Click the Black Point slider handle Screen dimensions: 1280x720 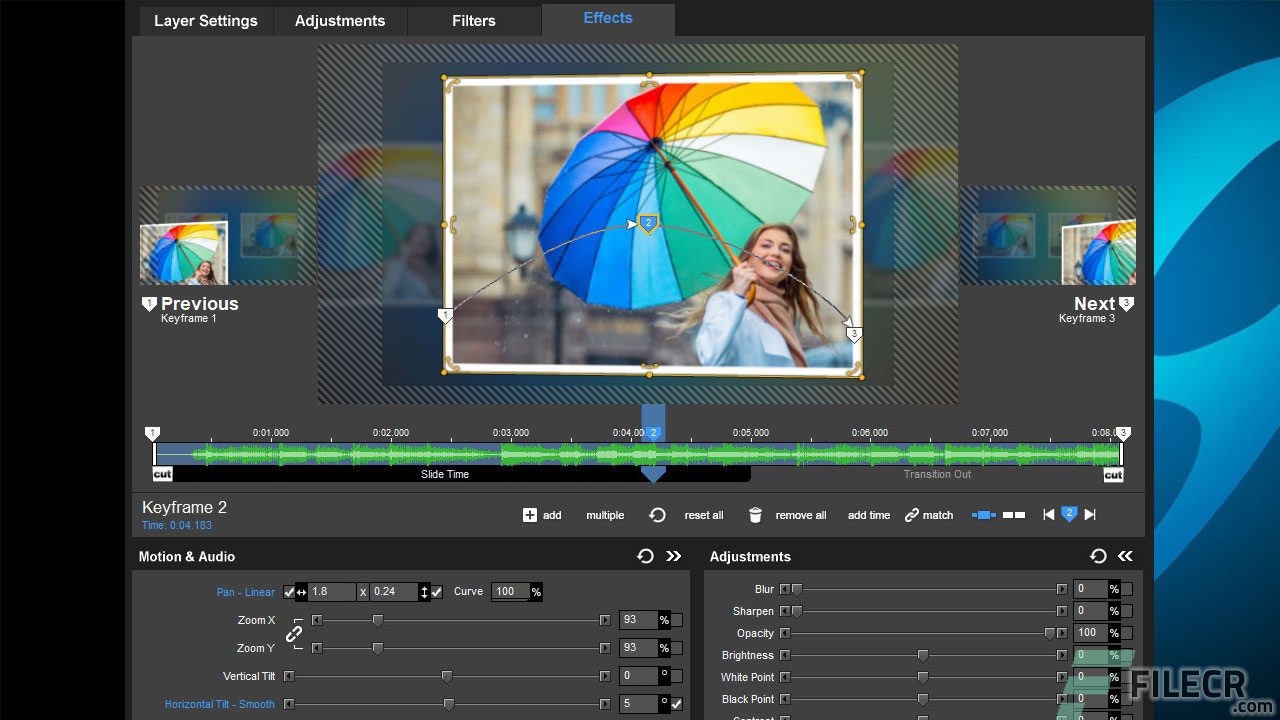923,699
